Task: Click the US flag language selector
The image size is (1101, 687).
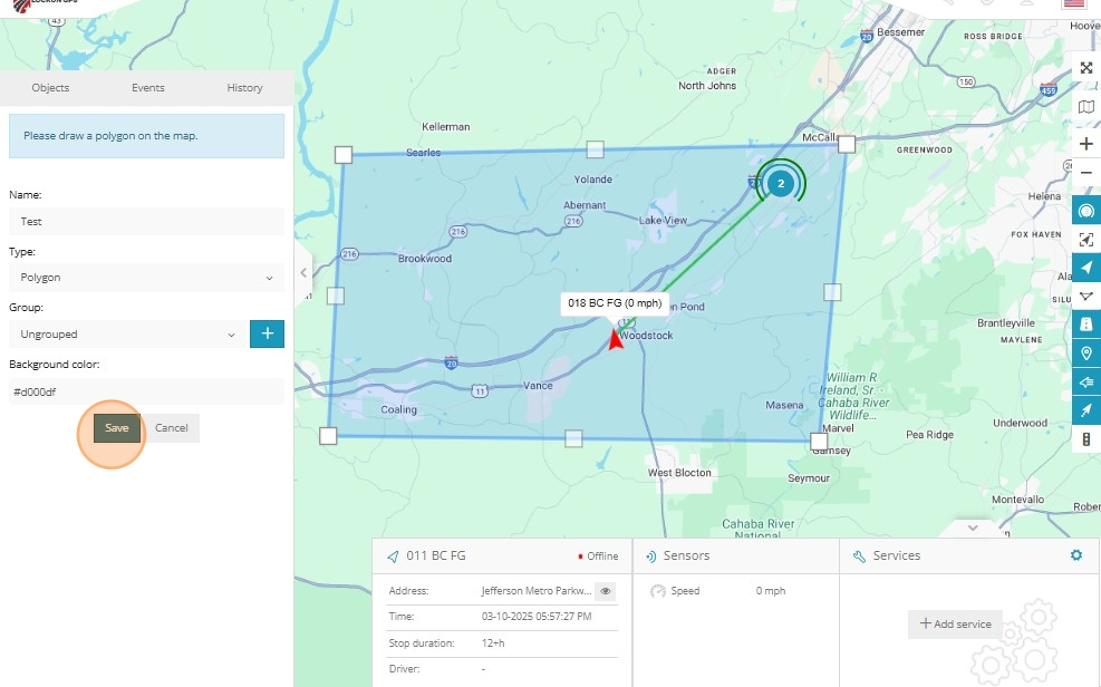Action: 1074,4
